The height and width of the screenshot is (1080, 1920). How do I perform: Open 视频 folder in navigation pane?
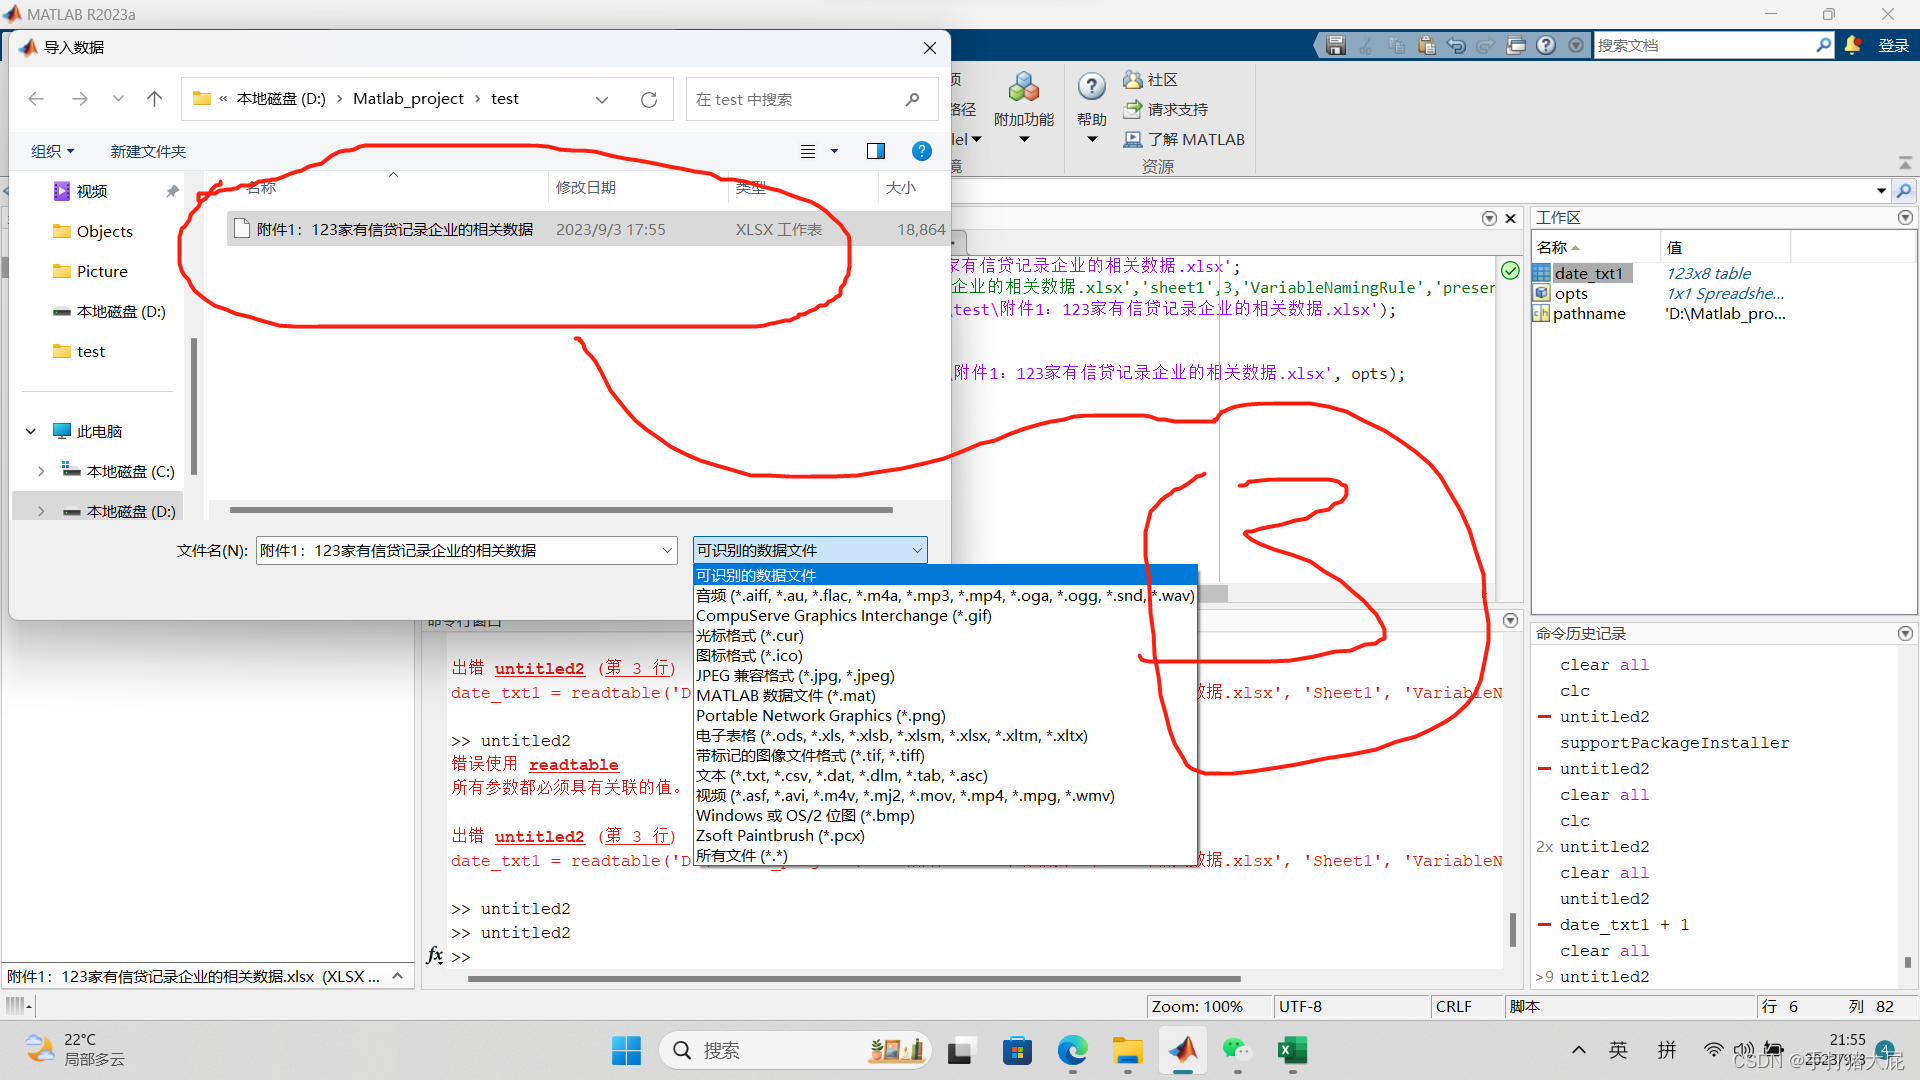pos(91,191)
